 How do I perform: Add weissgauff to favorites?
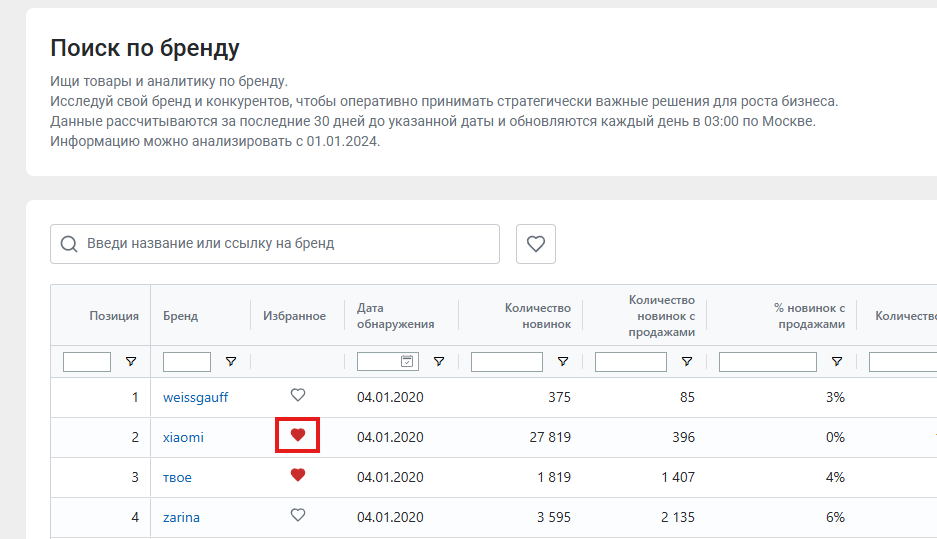[298, 395]
